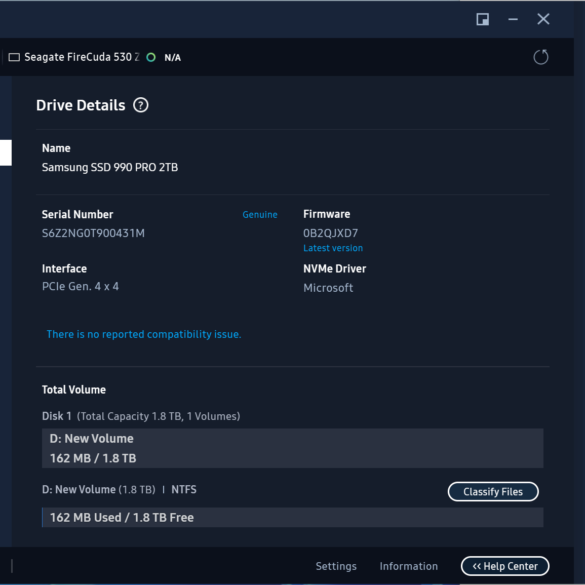Open the Help Center button

[x=505, y=566]
